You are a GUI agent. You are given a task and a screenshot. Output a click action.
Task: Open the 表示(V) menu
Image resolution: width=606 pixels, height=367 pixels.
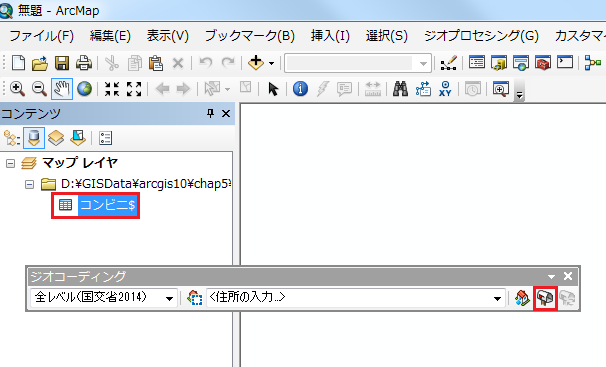[167, 36]
